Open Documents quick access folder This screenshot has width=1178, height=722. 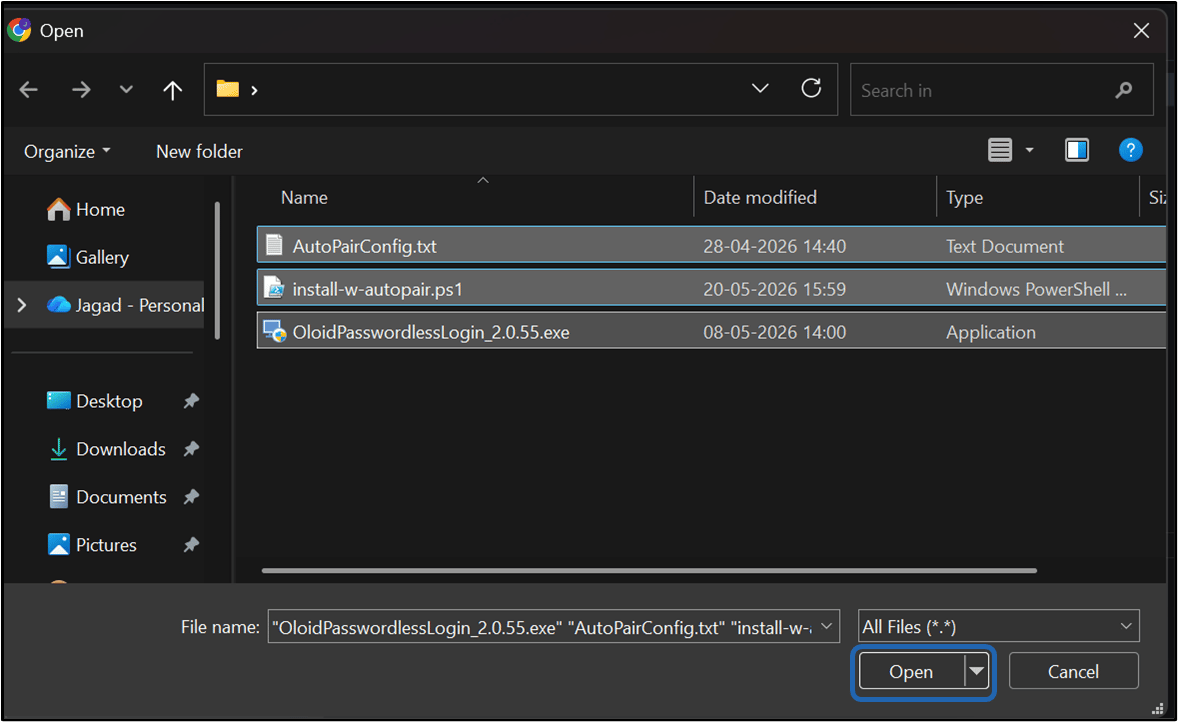107,497
